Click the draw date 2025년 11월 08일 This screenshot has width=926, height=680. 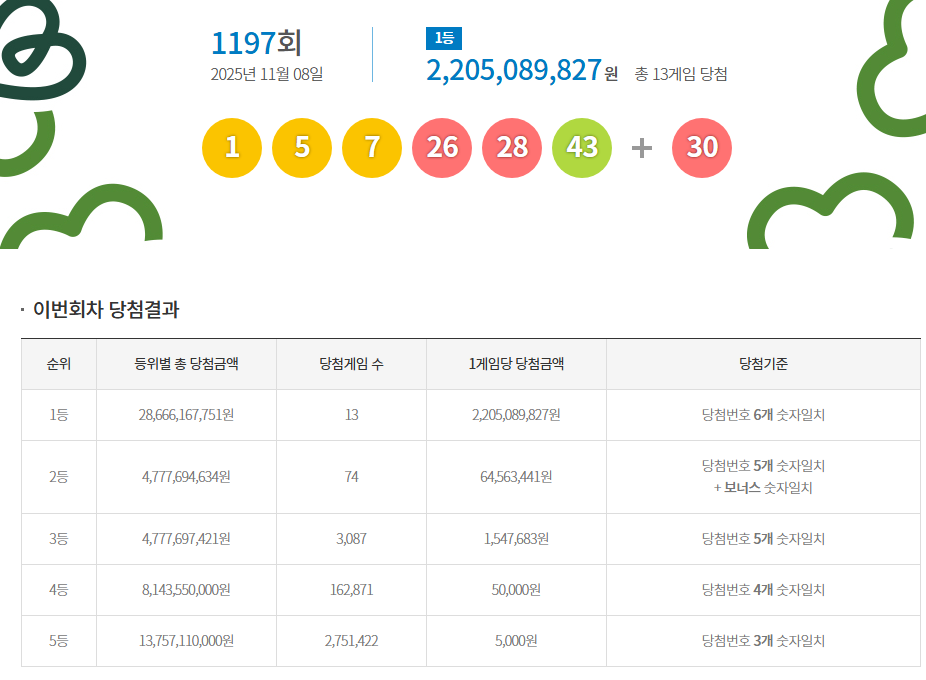click(x=267, y=74)
